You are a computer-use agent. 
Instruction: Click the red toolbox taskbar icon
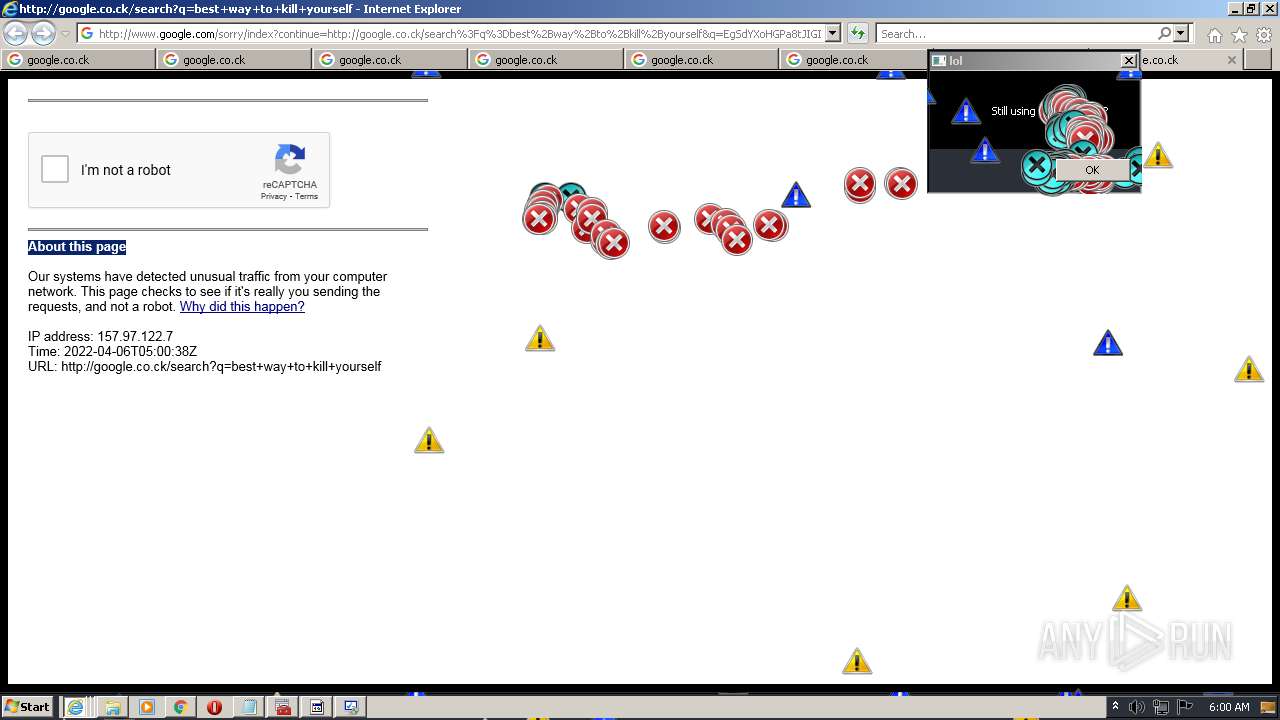tap(283, 707)
